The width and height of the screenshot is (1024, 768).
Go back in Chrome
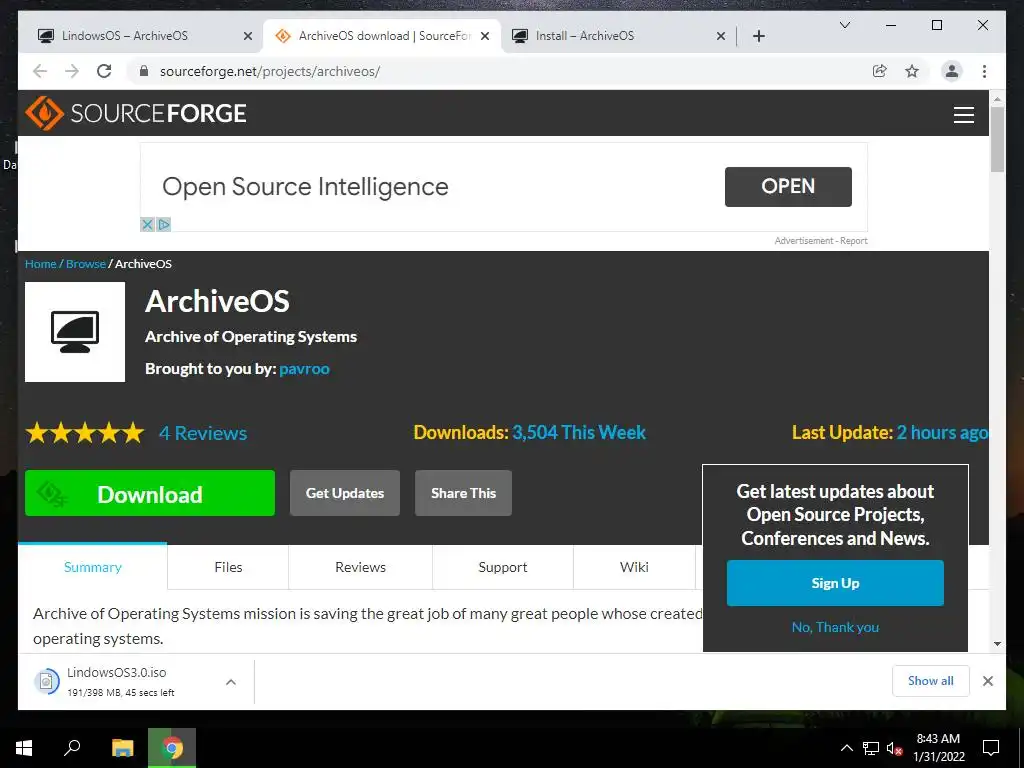pyautogui.click(x=40, y=71)
